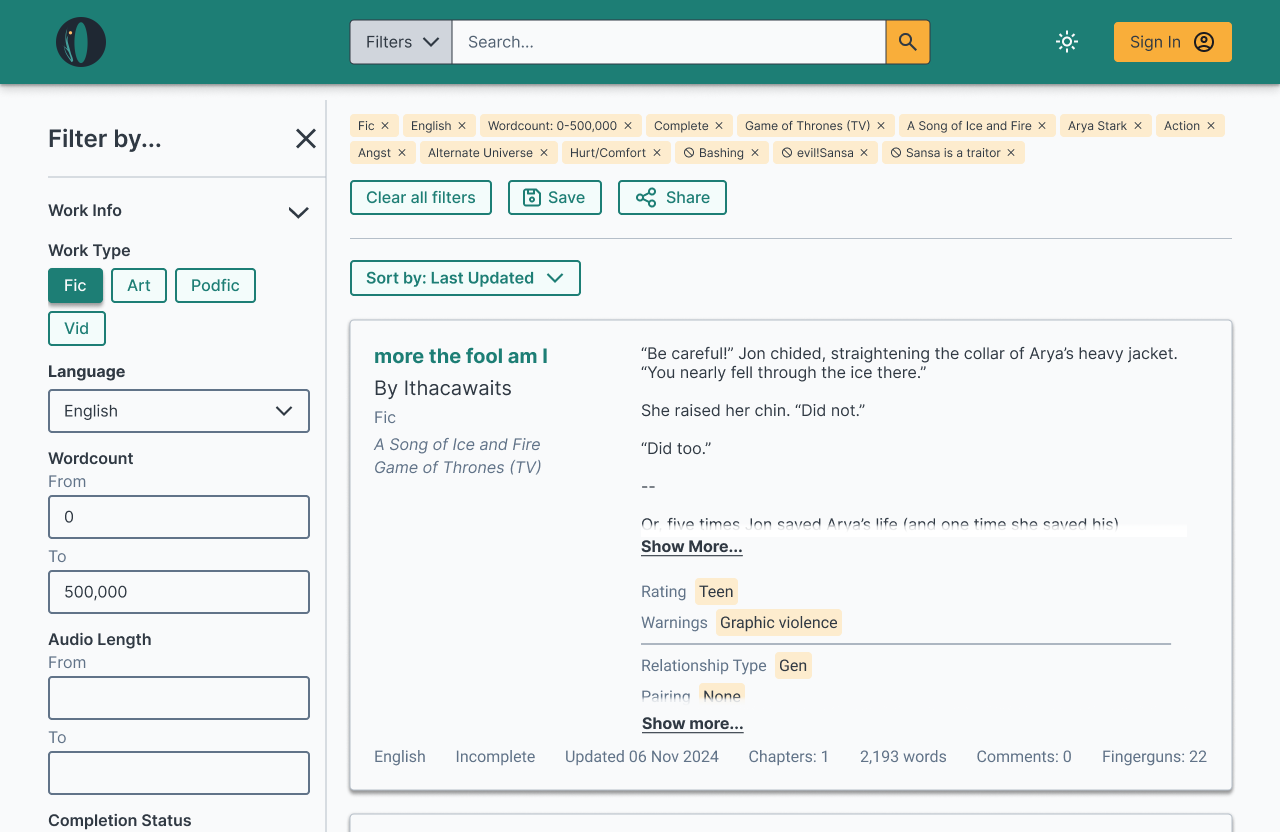Viewport: 1280px width, 832px height.
Task: Click the magnifier search button
Action: (x=908, y=42)
